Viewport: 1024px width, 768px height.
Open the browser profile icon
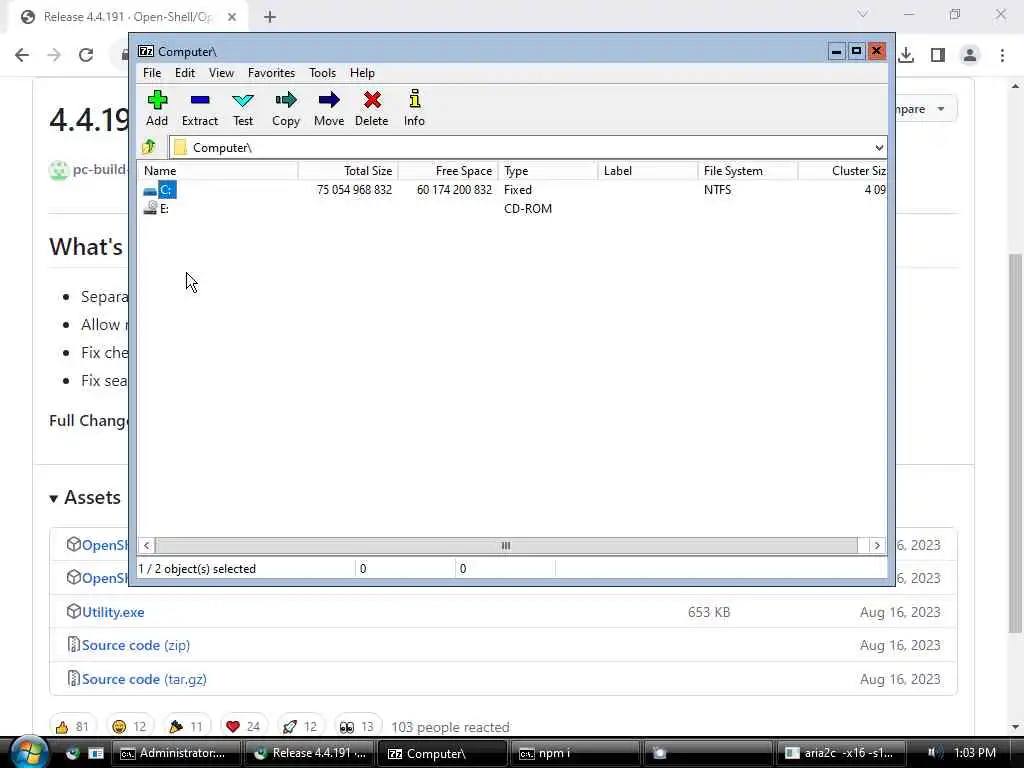[x=970, y=55]
